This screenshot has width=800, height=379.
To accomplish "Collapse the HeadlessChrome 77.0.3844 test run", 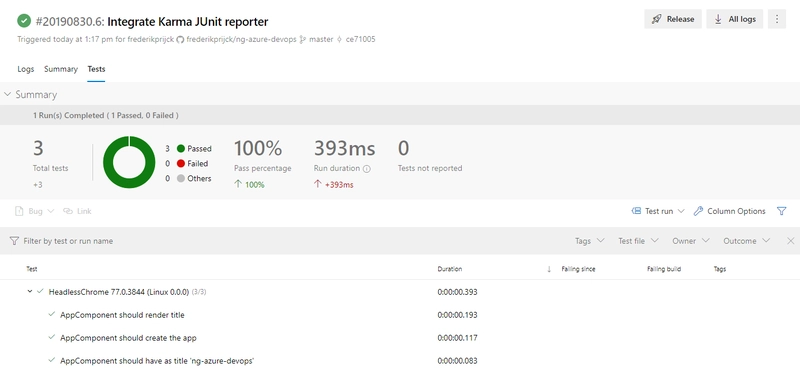I will coord(30,292).
